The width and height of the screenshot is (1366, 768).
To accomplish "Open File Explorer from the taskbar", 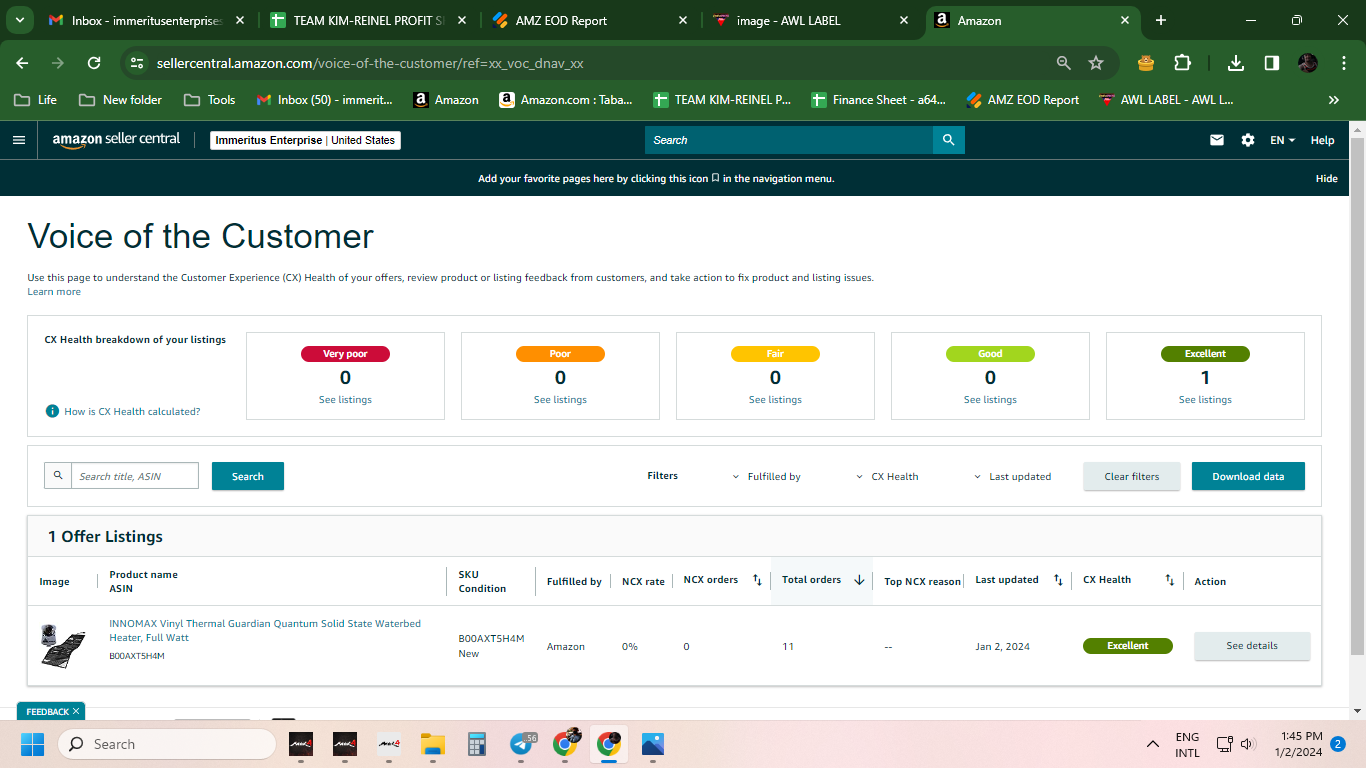I will pos(433,744).
